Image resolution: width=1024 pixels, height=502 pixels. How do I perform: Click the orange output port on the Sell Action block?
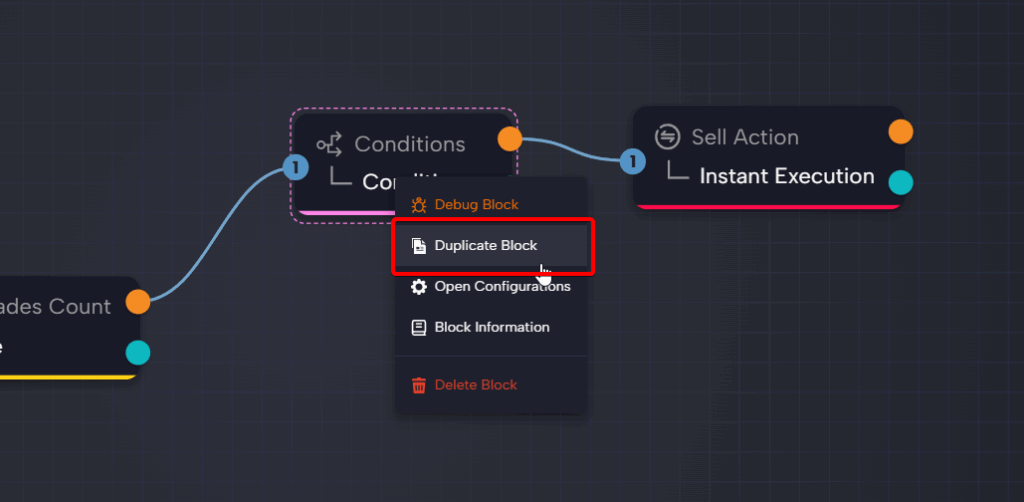coord(901,131)
